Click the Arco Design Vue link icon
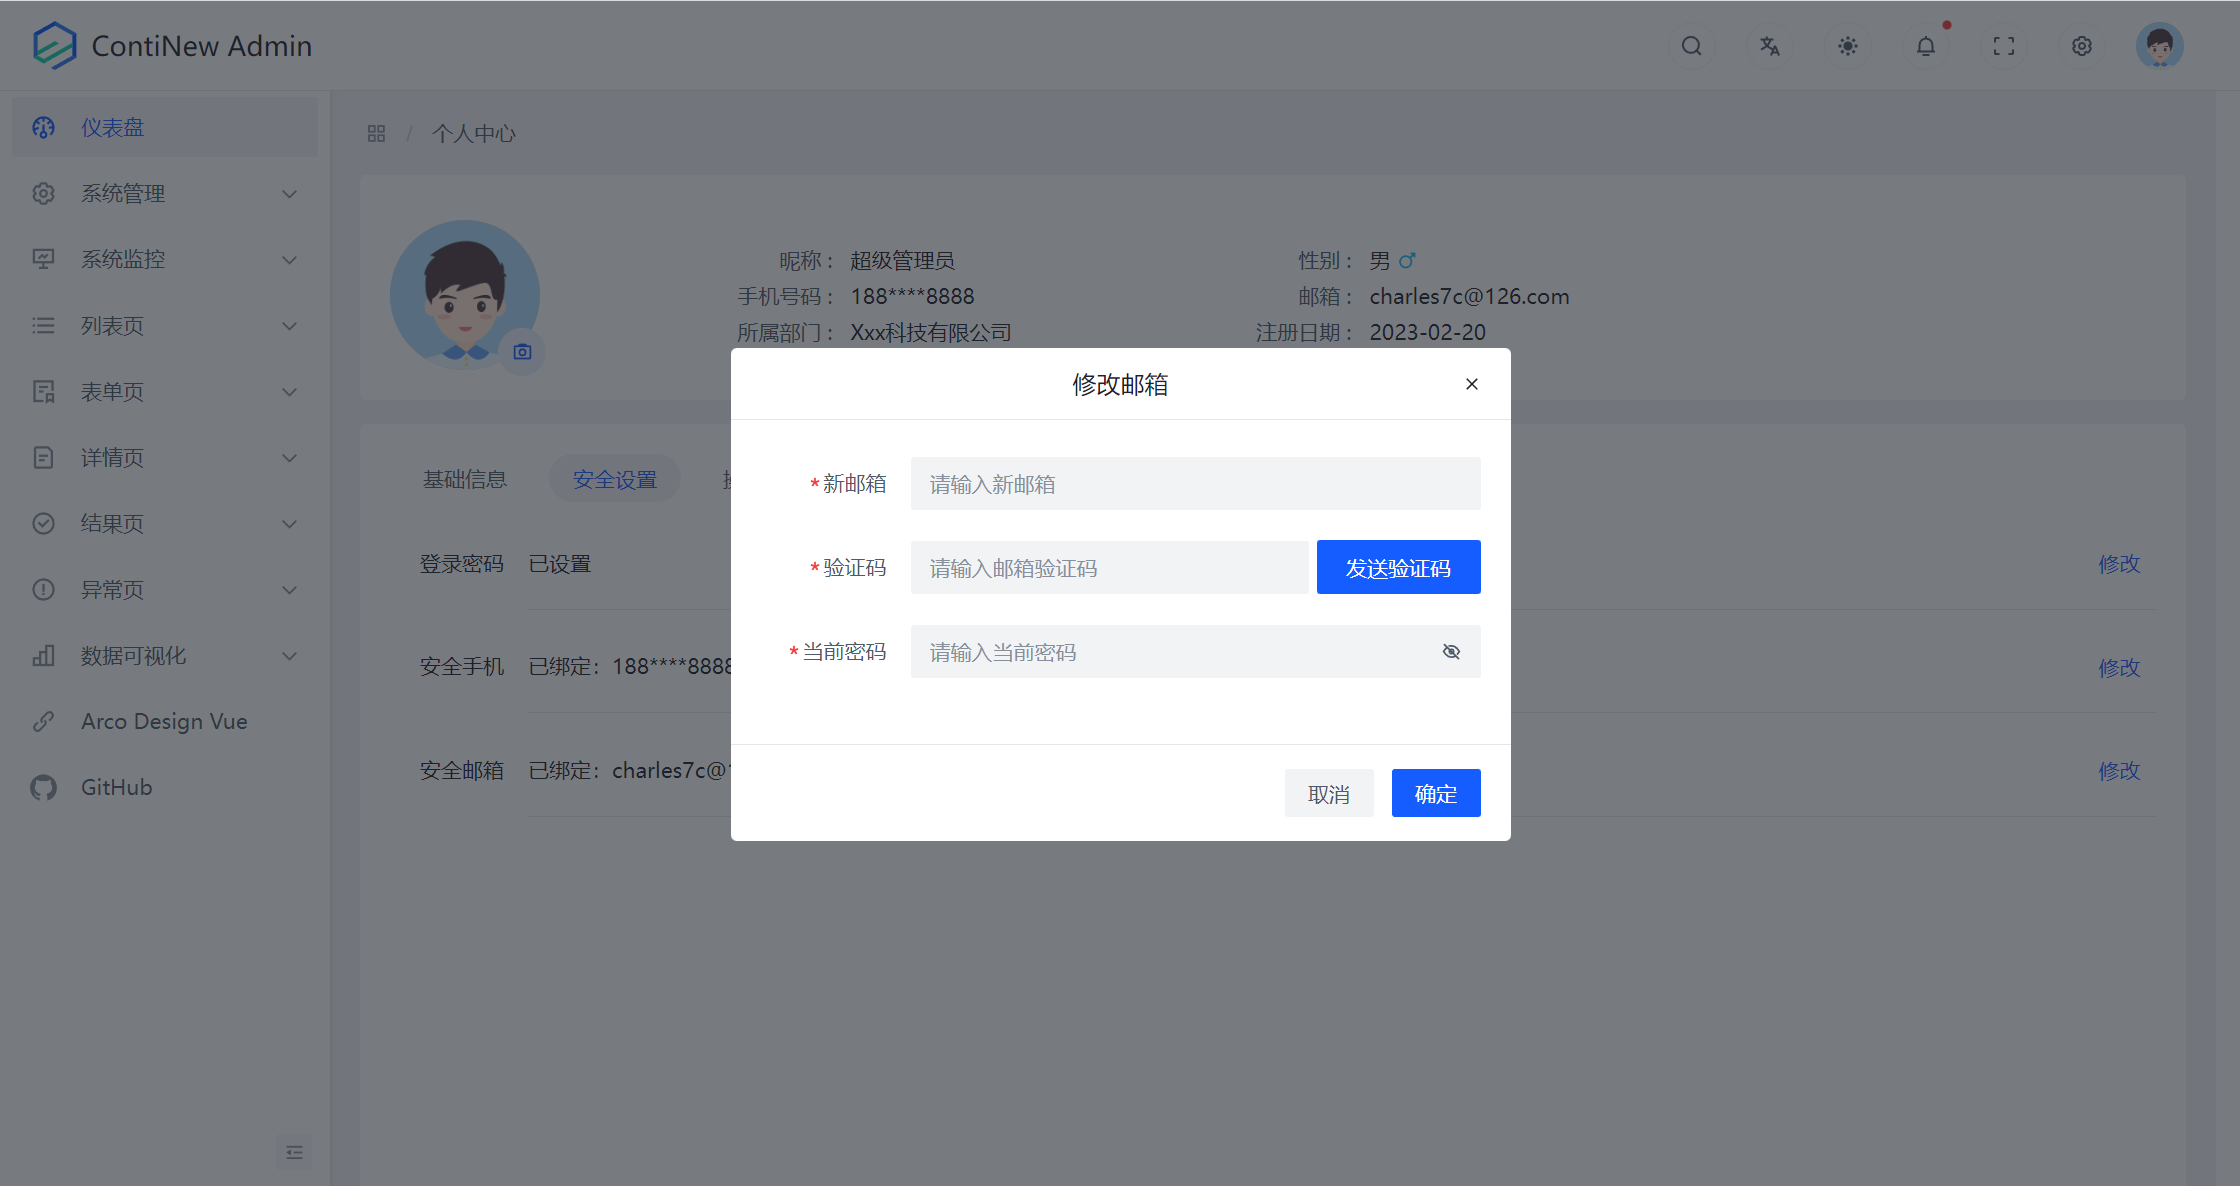Image resolution: width=2240 pixels, height=1186 pixels. [43, 721]
